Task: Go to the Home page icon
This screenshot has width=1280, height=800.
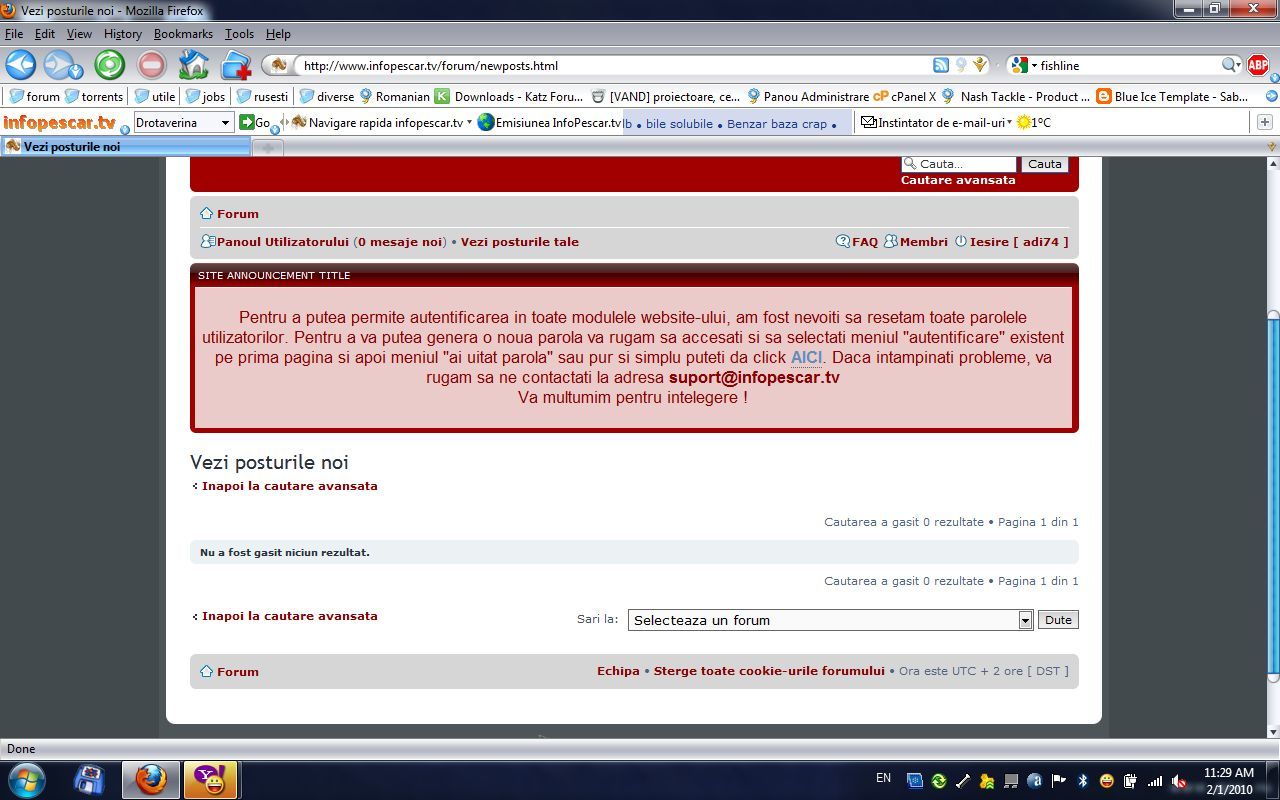Action: click(193, 65)
